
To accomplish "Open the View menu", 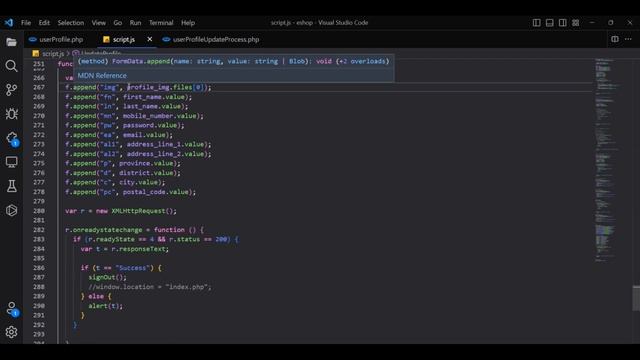I will [98, 23].
